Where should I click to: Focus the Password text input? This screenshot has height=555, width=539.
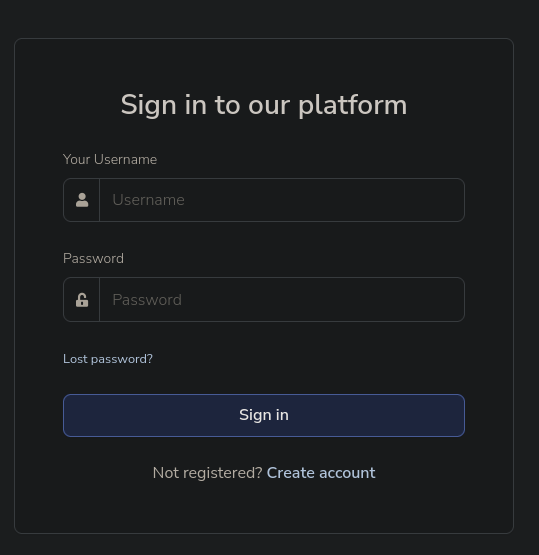click(282, 299)
